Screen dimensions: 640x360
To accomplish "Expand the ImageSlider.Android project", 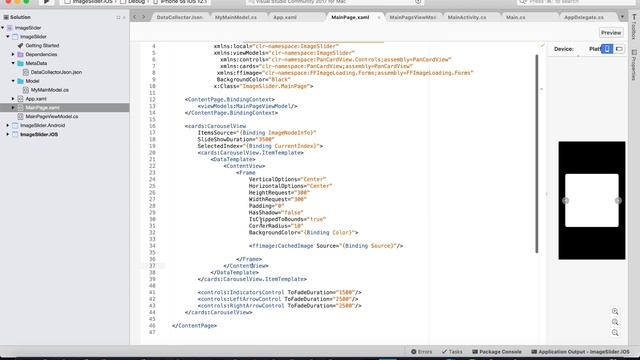I will (x=8, y=125).
